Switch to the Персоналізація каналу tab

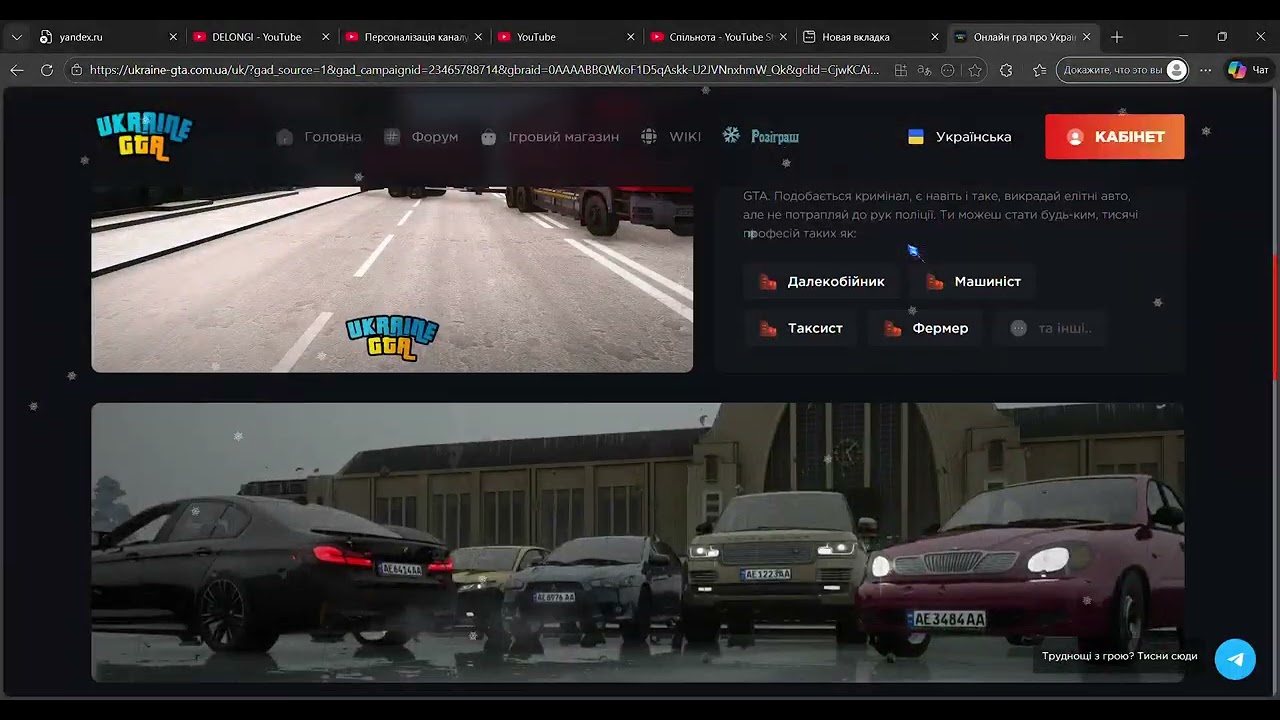[x=414, y=37]
